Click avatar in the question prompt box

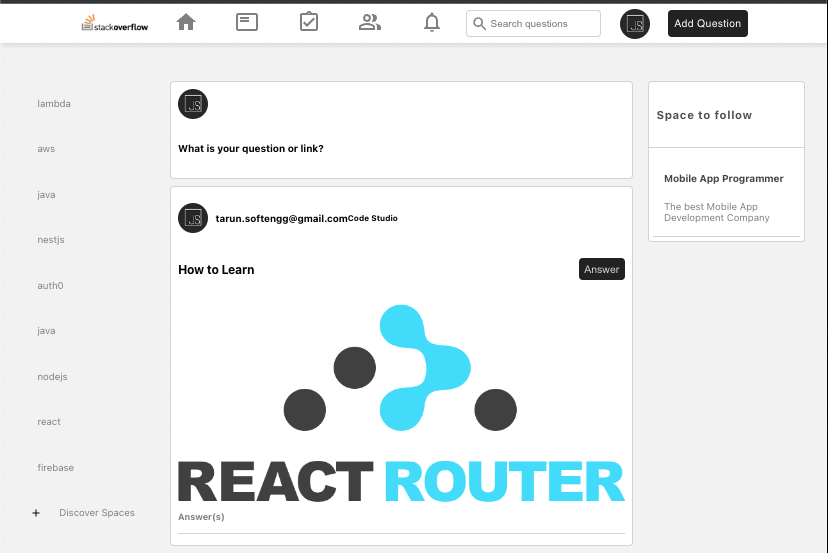tap(193, 104)
